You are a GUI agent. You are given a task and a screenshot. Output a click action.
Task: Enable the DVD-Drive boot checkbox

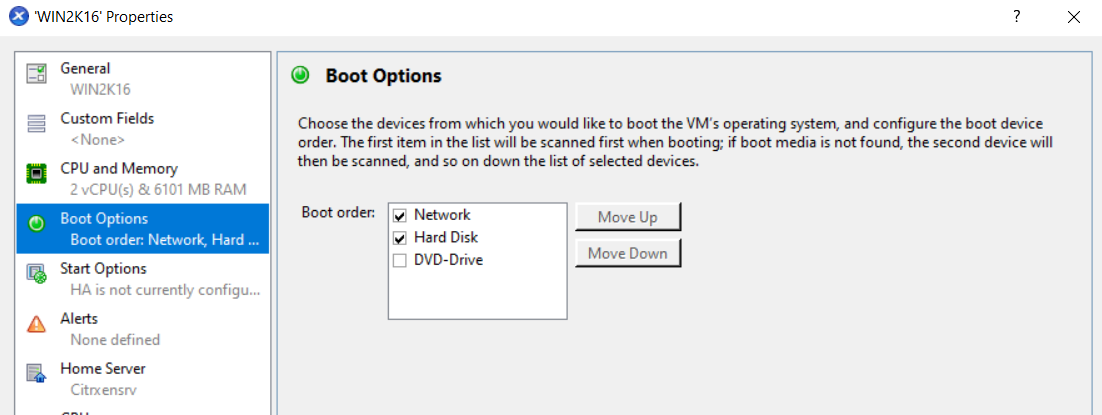400,261
